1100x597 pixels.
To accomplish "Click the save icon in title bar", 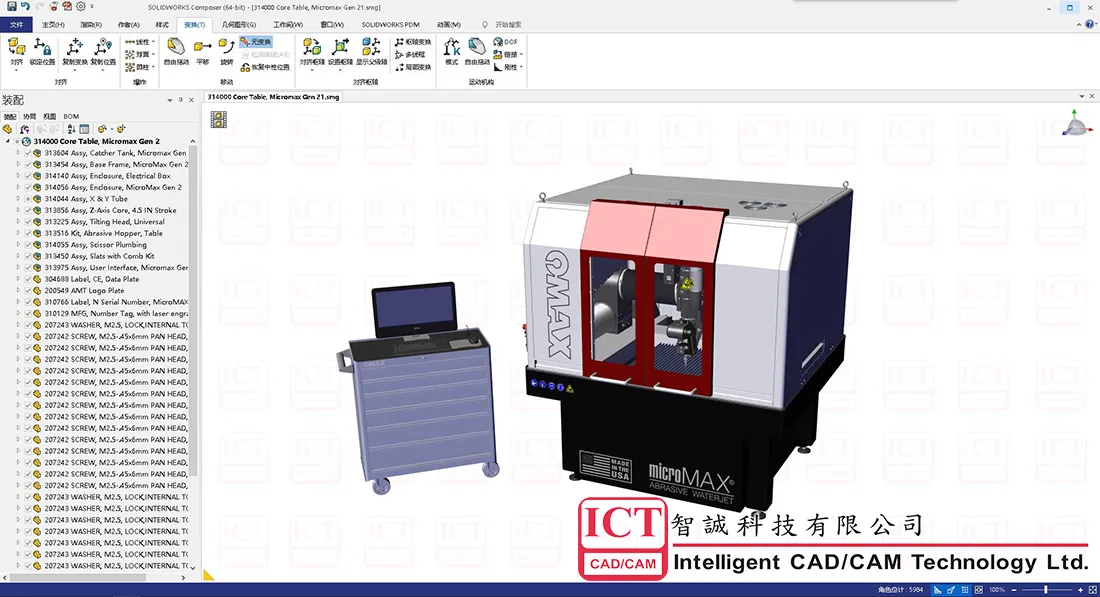I will (11, 6).
